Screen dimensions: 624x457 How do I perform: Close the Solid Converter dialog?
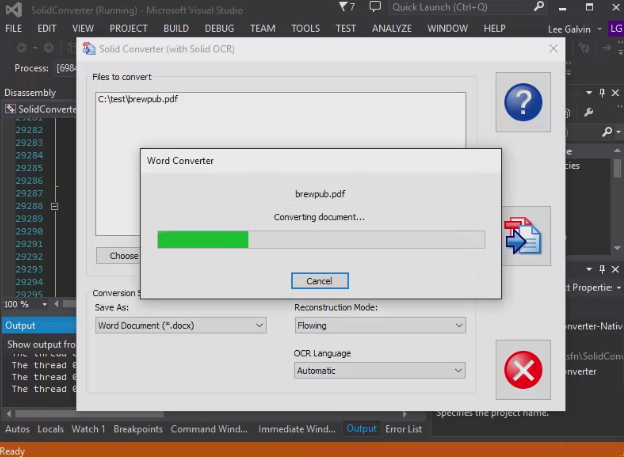[553, 49]
